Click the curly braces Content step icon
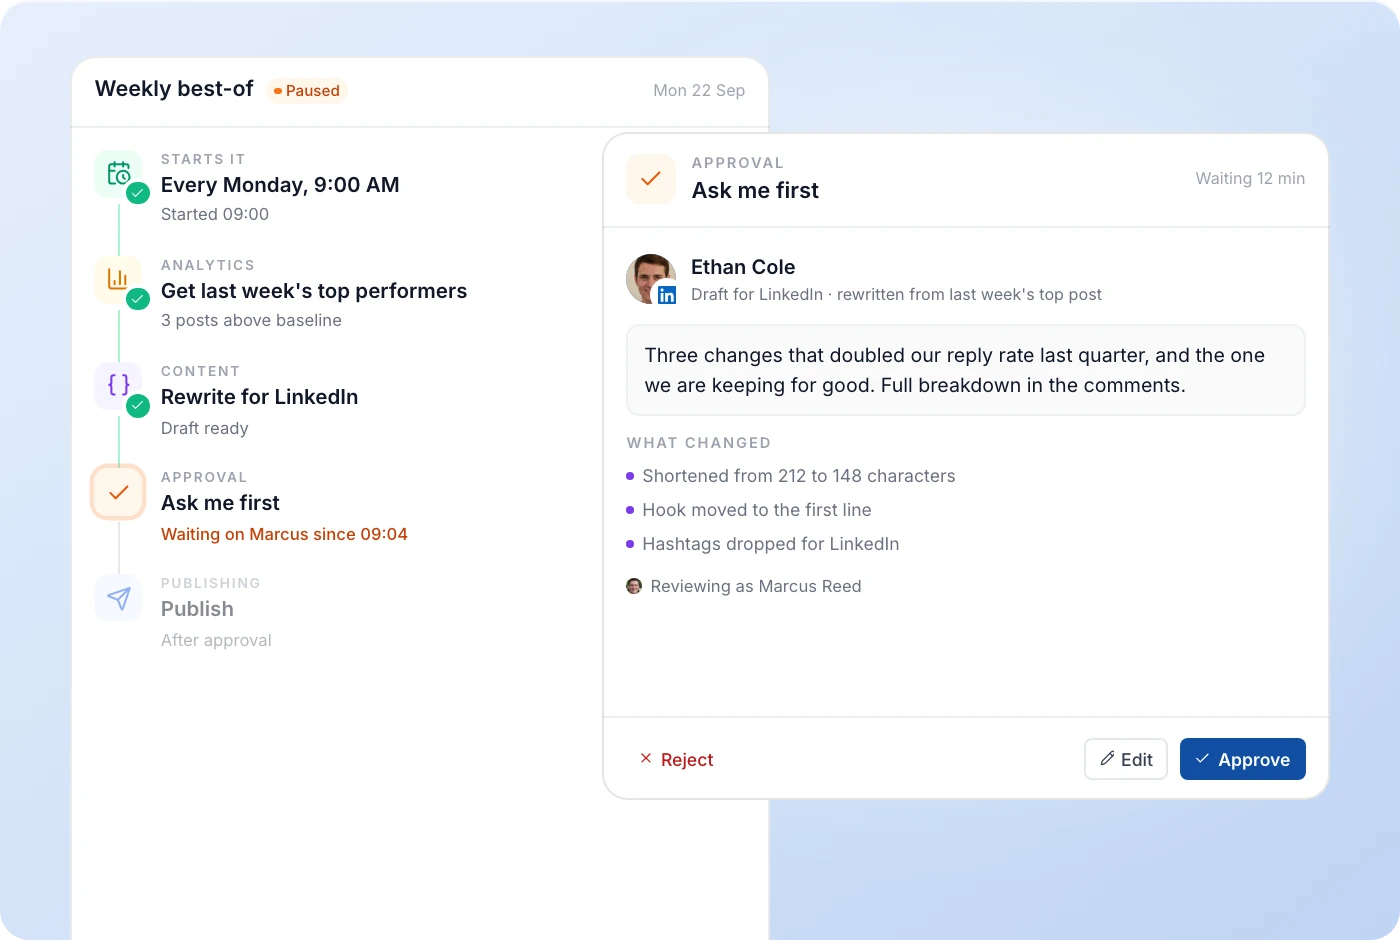 pos(118,386)
